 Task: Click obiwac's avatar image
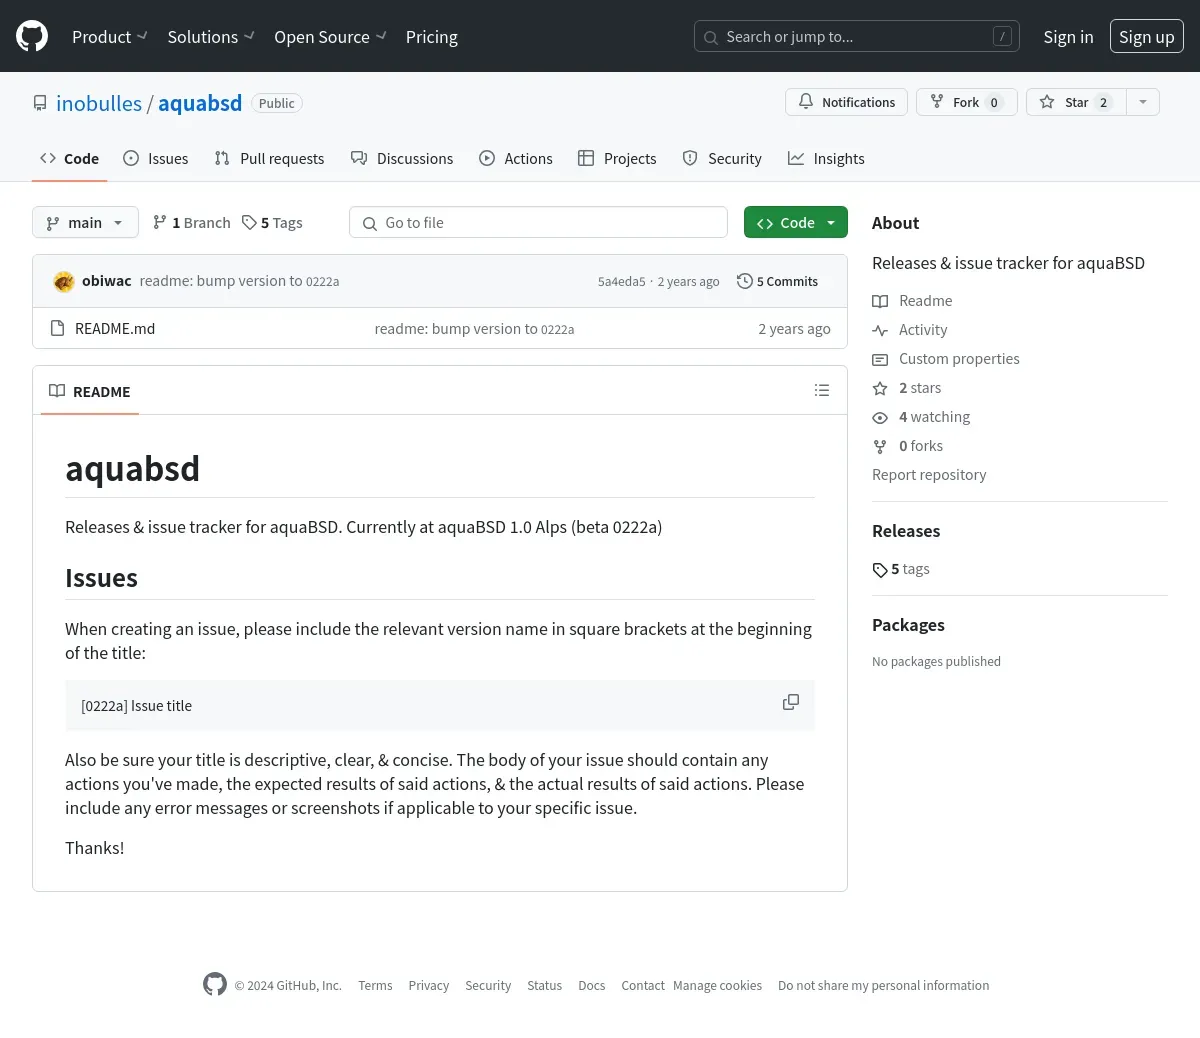pos(64,282)
